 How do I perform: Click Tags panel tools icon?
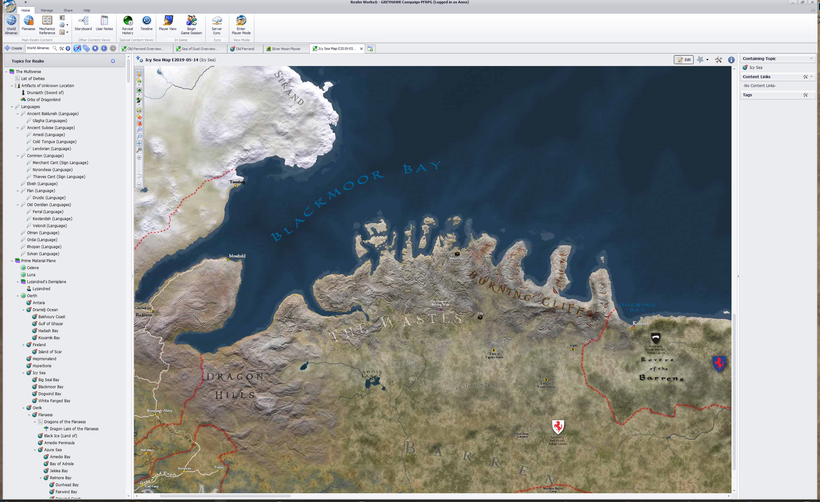coord(805,95)
